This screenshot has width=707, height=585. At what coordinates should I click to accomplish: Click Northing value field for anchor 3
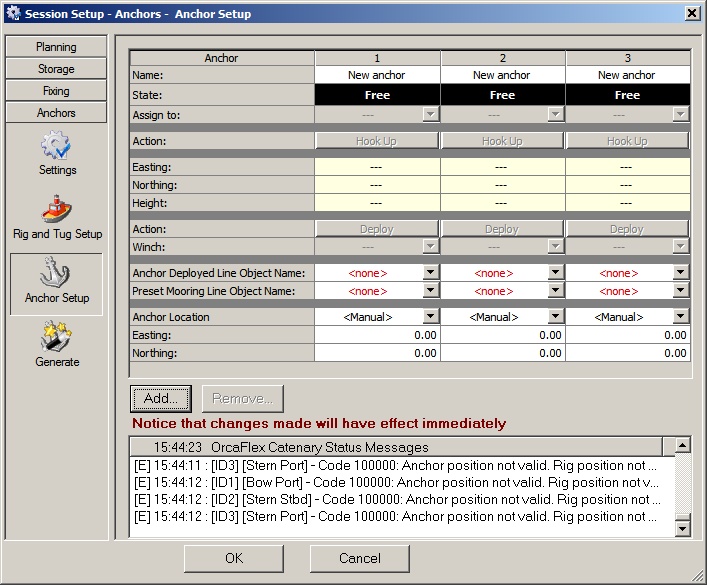coord(627,353)
